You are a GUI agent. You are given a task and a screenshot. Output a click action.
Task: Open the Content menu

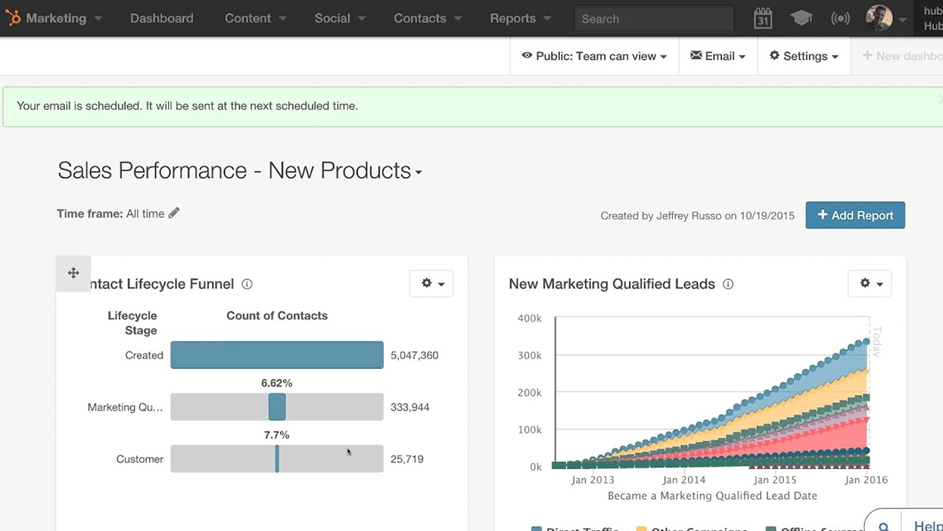click(256, 18)
